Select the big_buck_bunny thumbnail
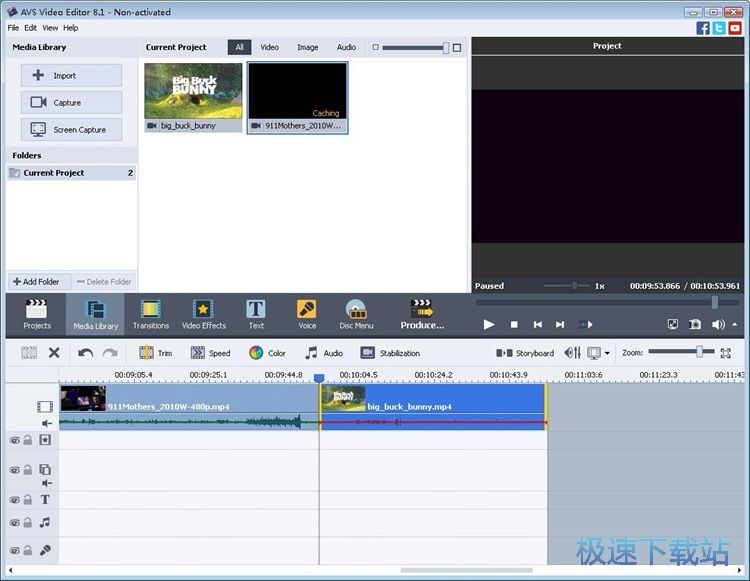750x581 pixels. pyautogui.click(x=193, y=98)
